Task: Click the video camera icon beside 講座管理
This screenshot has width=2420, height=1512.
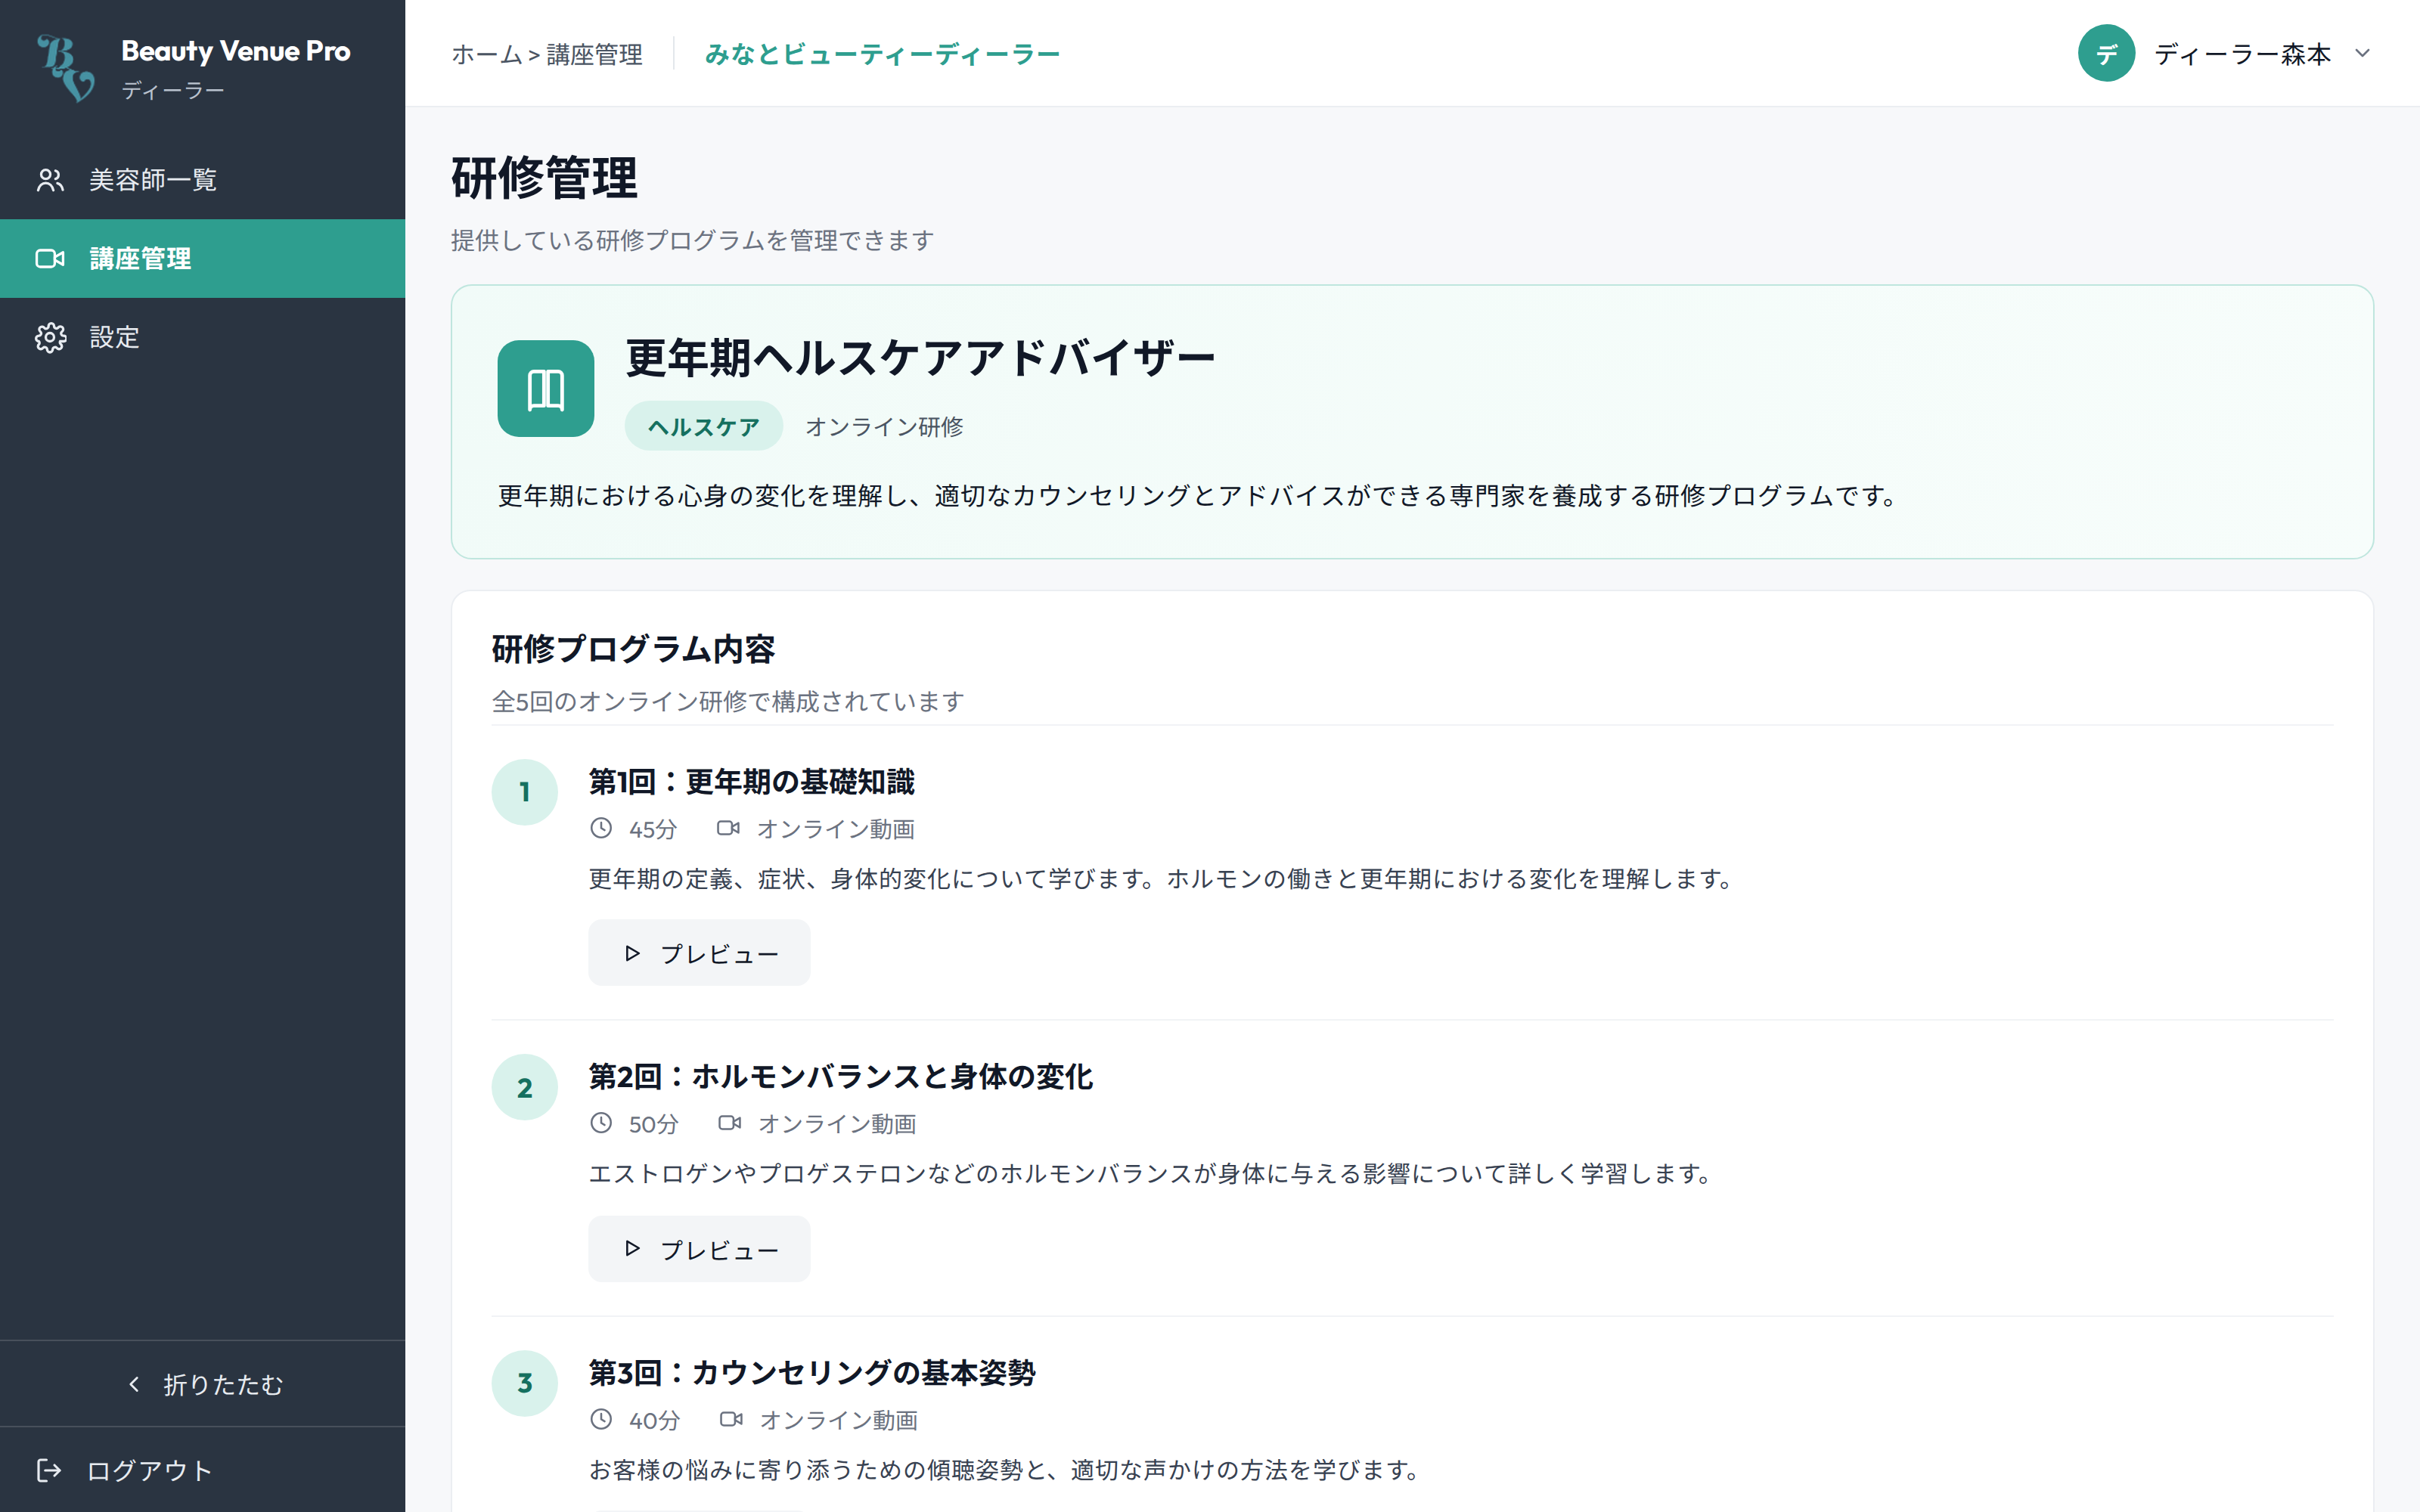Action: [50, 259]
